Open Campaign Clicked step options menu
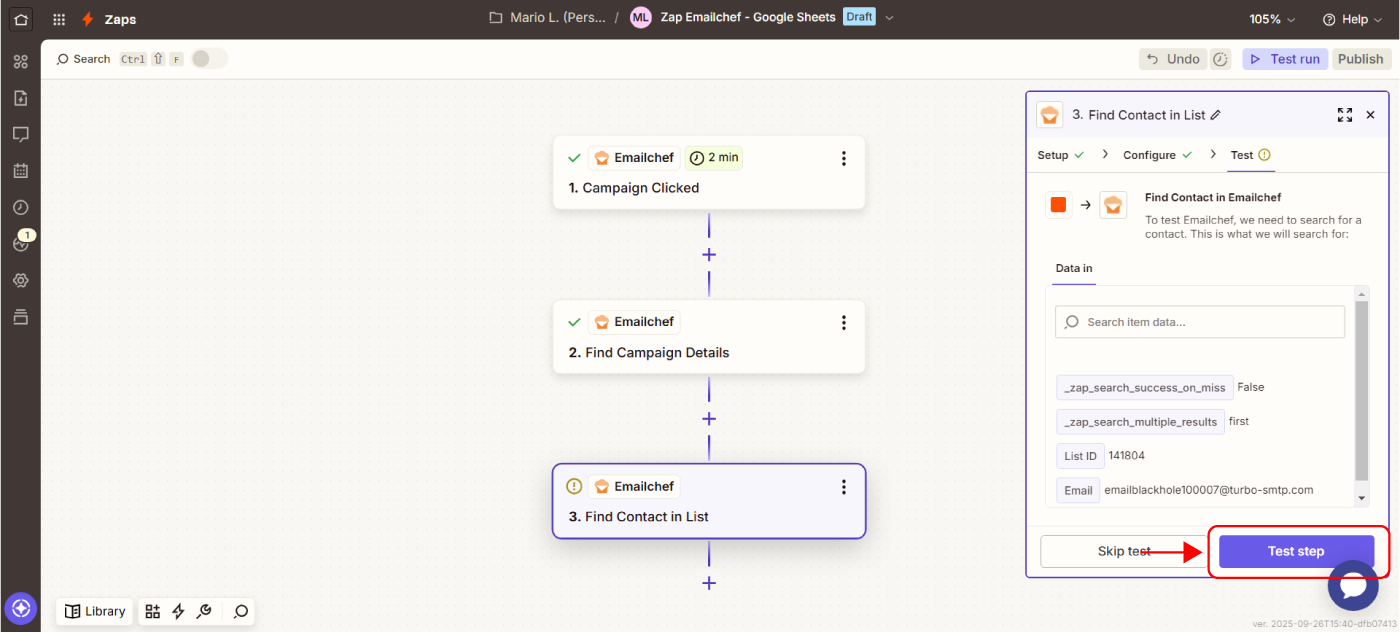This screenshot has width=1400, height=632. pyautogui.click(x=844, y=158)
